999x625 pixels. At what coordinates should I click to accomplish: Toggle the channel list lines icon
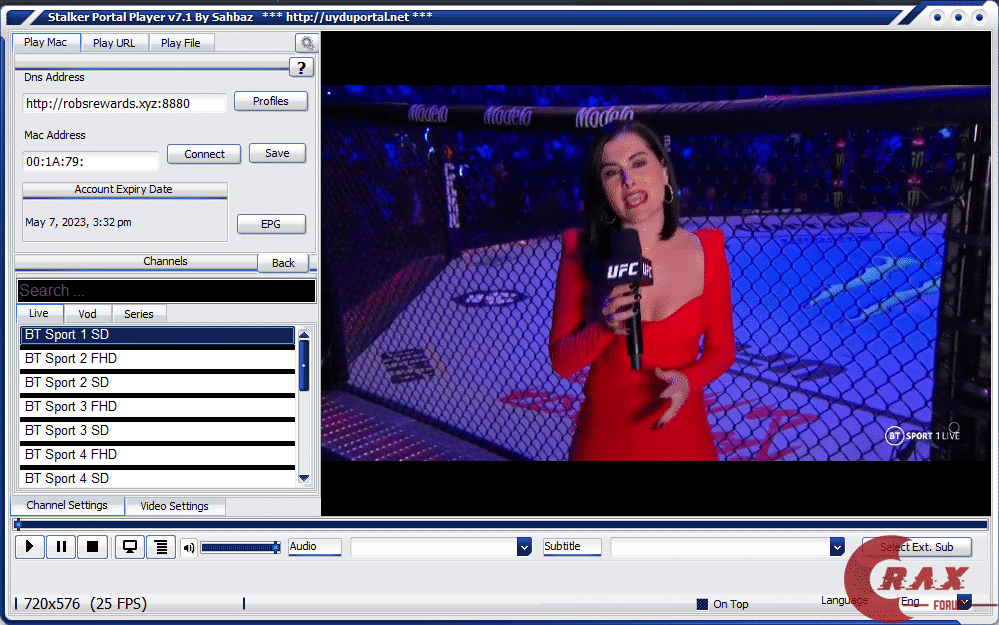[161, 547]
